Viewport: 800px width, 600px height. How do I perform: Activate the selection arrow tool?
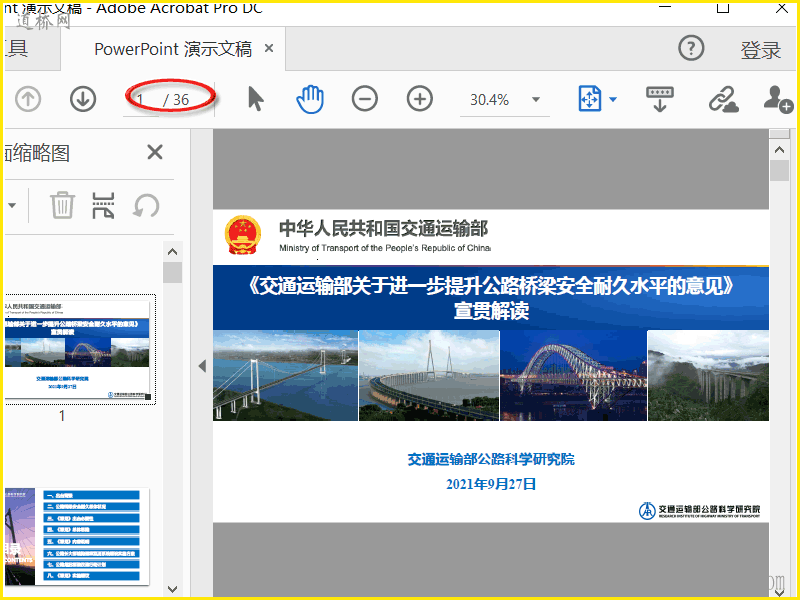click(256, 99)
